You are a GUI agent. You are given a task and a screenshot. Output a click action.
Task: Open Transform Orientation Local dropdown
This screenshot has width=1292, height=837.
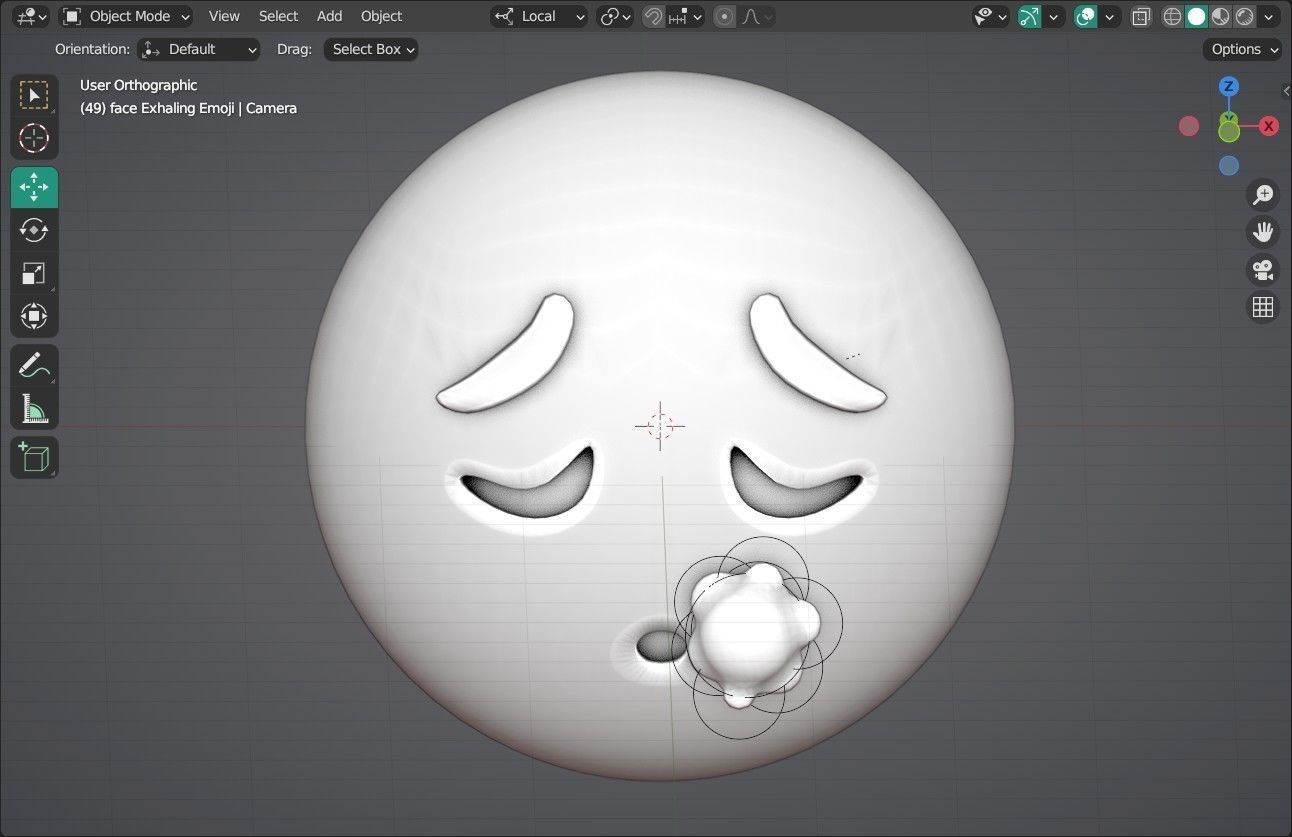coord(539,16)
